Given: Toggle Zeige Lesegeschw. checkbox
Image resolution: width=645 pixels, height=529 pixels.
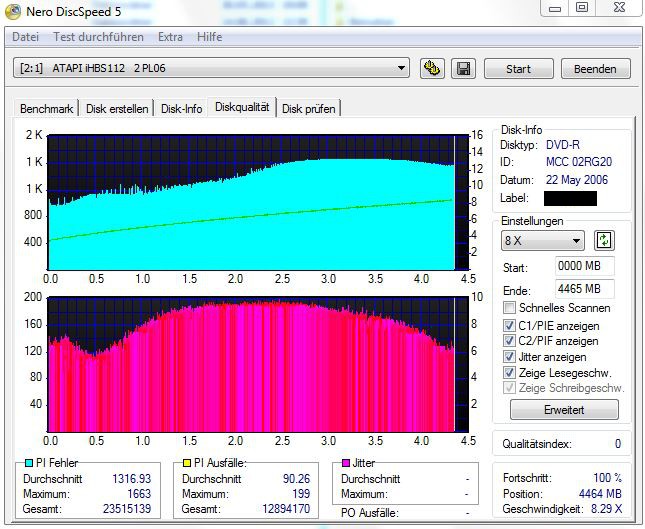Looking at the screenshot, I should point(509,372).
